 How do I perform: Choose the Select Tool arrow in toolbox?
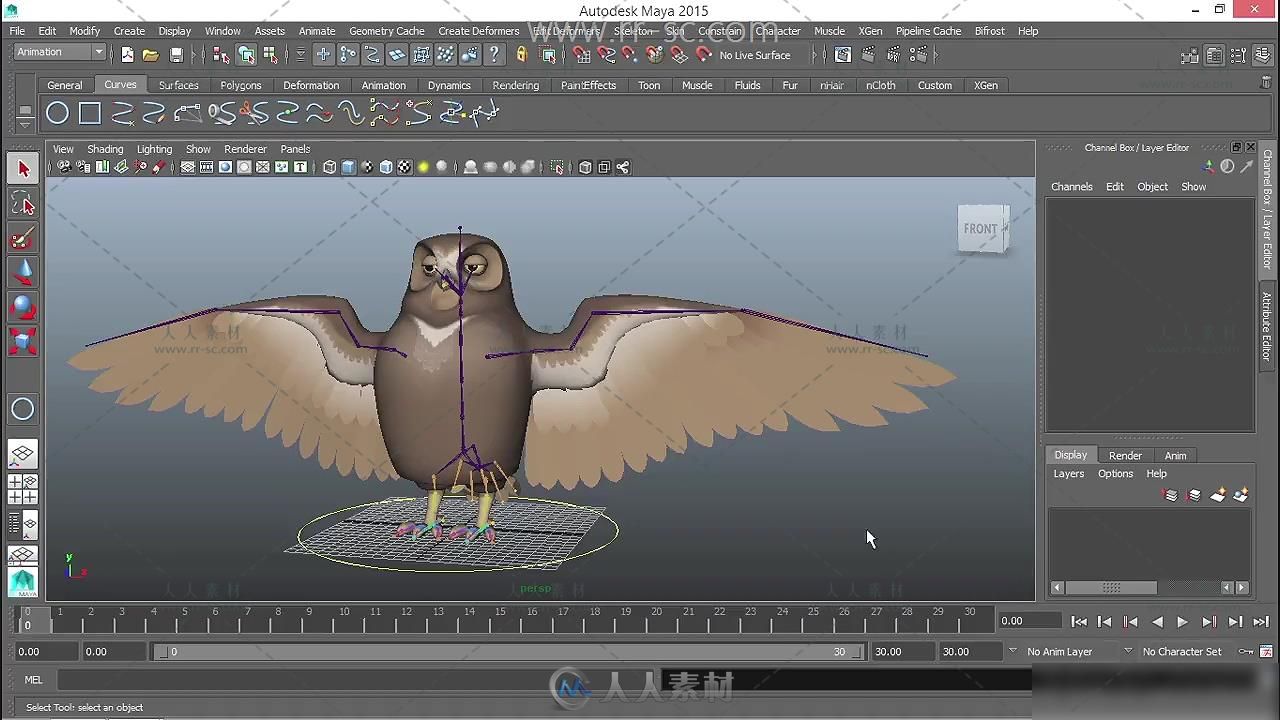[x=23, y=169]
